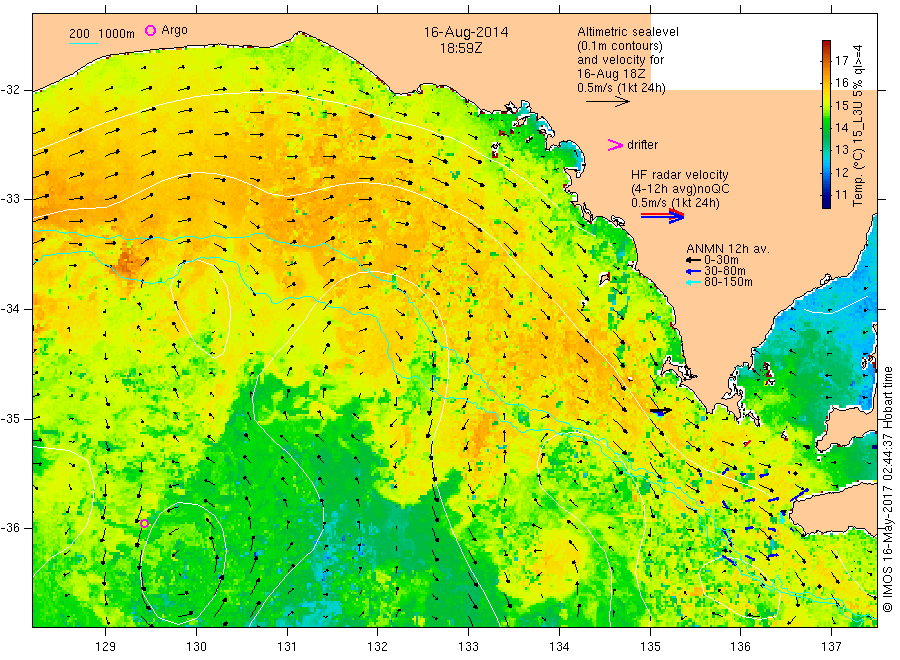The height and width of the screenshot is (660, 900).
Task: Click the cyan line under 200 1000m
Action: coord(83,43)
